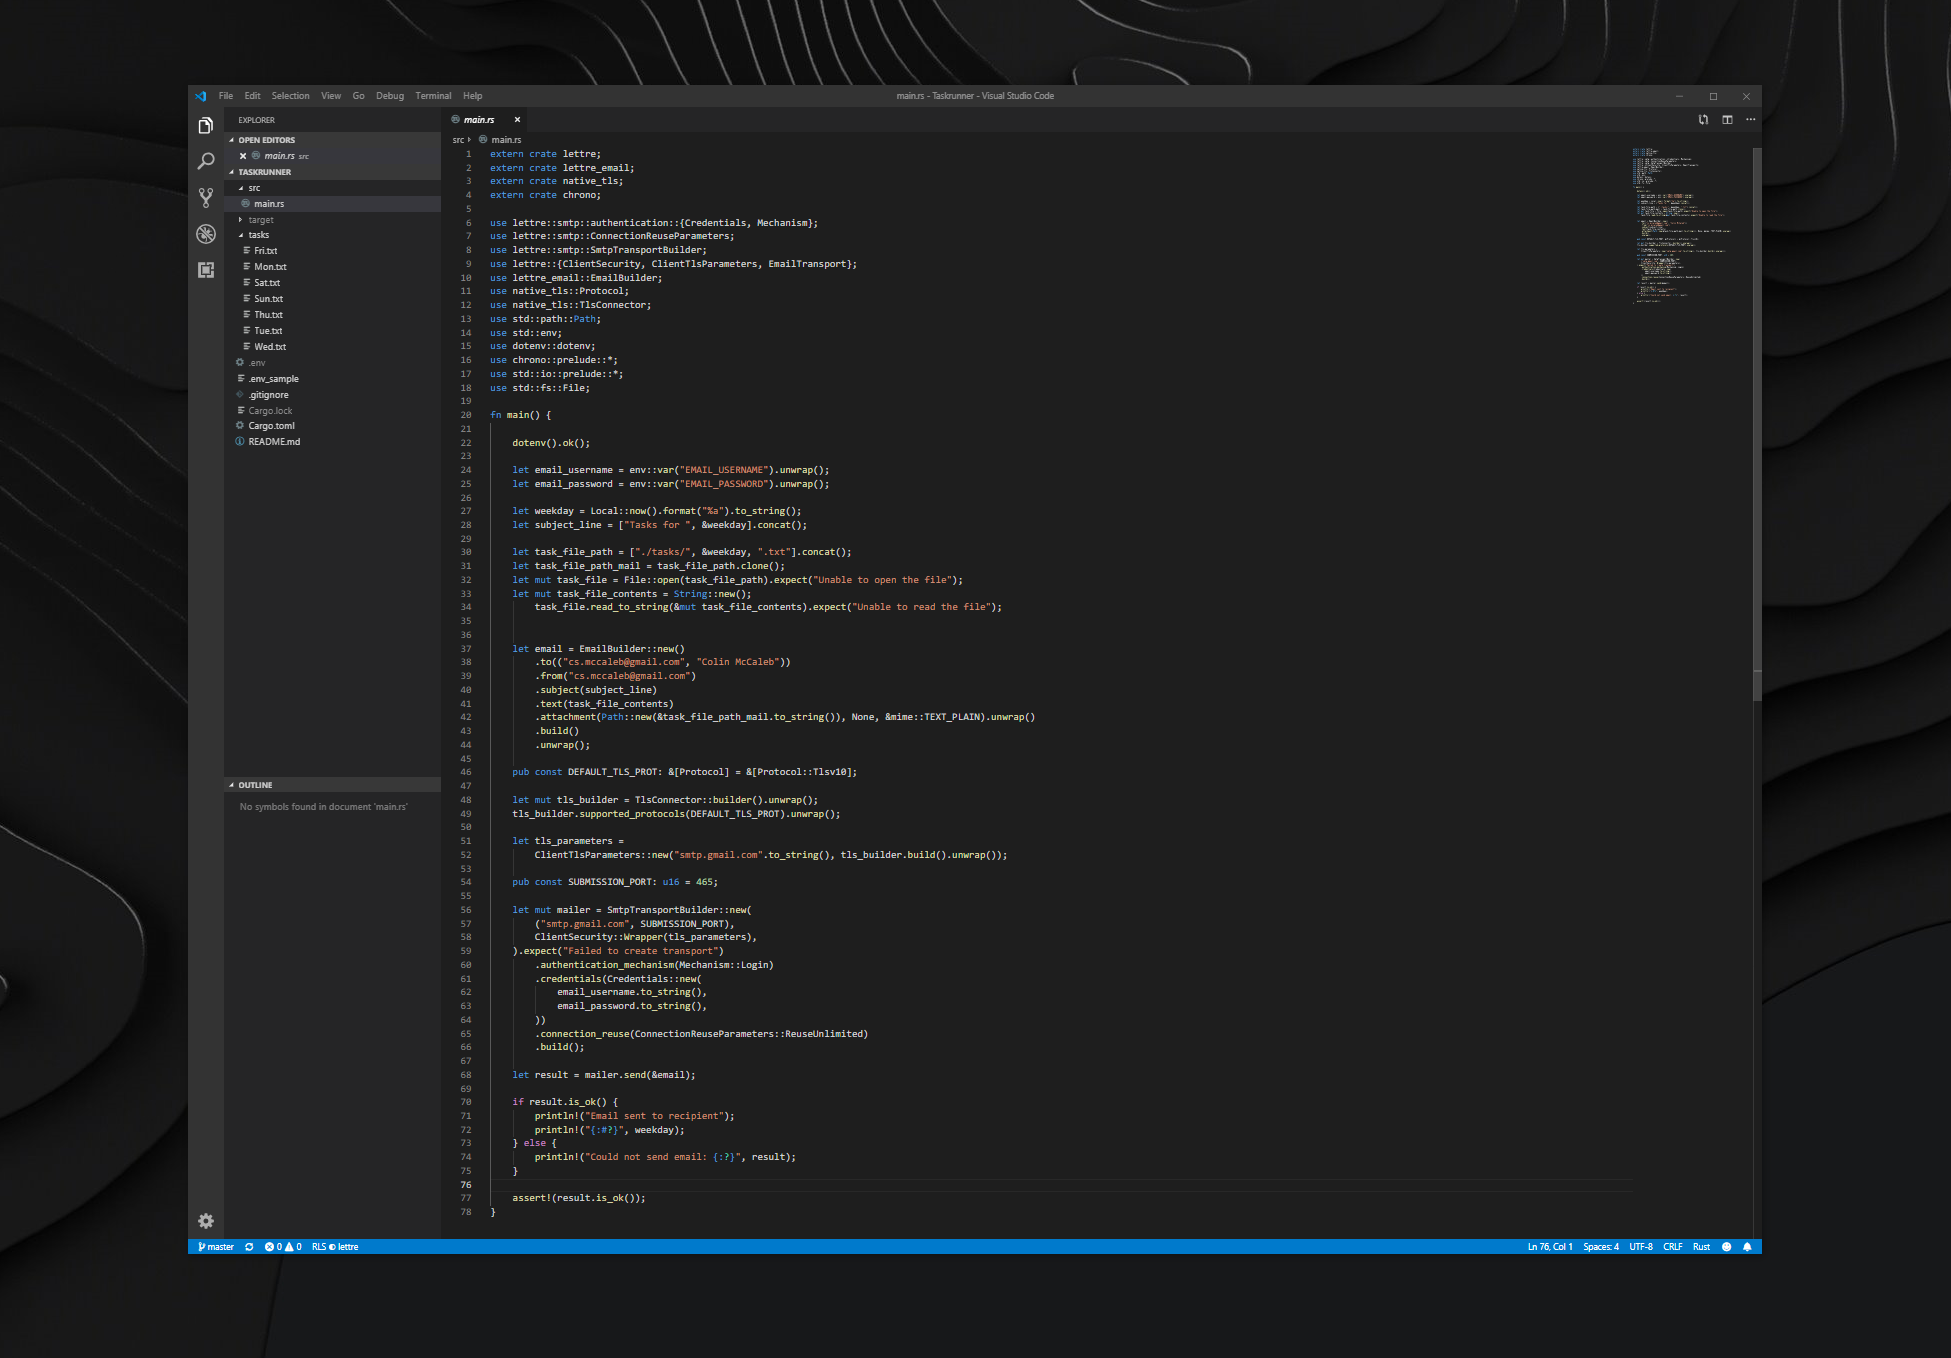Collapse the Open Editors section
This screenshot has height=1358, width=1951.
[x=332, y=140]
